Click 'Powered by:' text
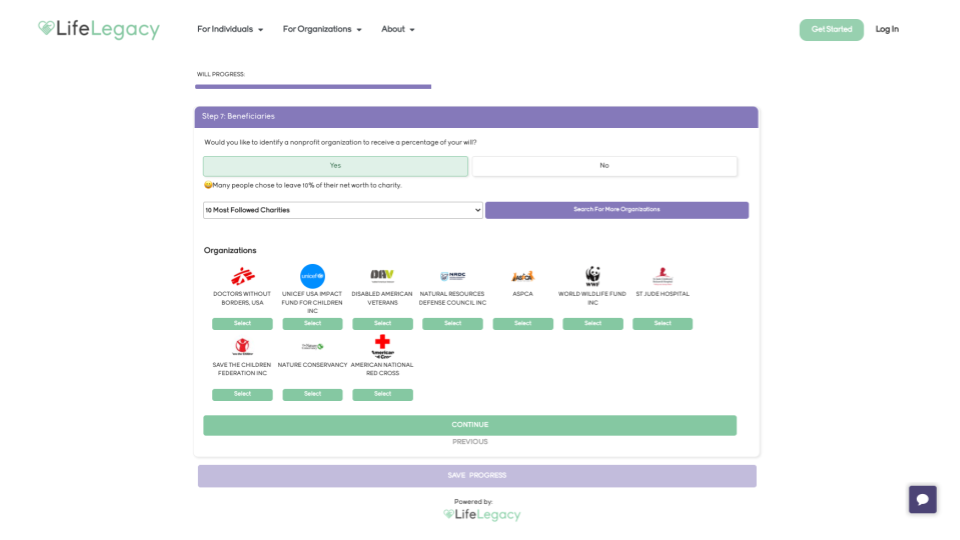Screen dimensions: 960x540 473,501
